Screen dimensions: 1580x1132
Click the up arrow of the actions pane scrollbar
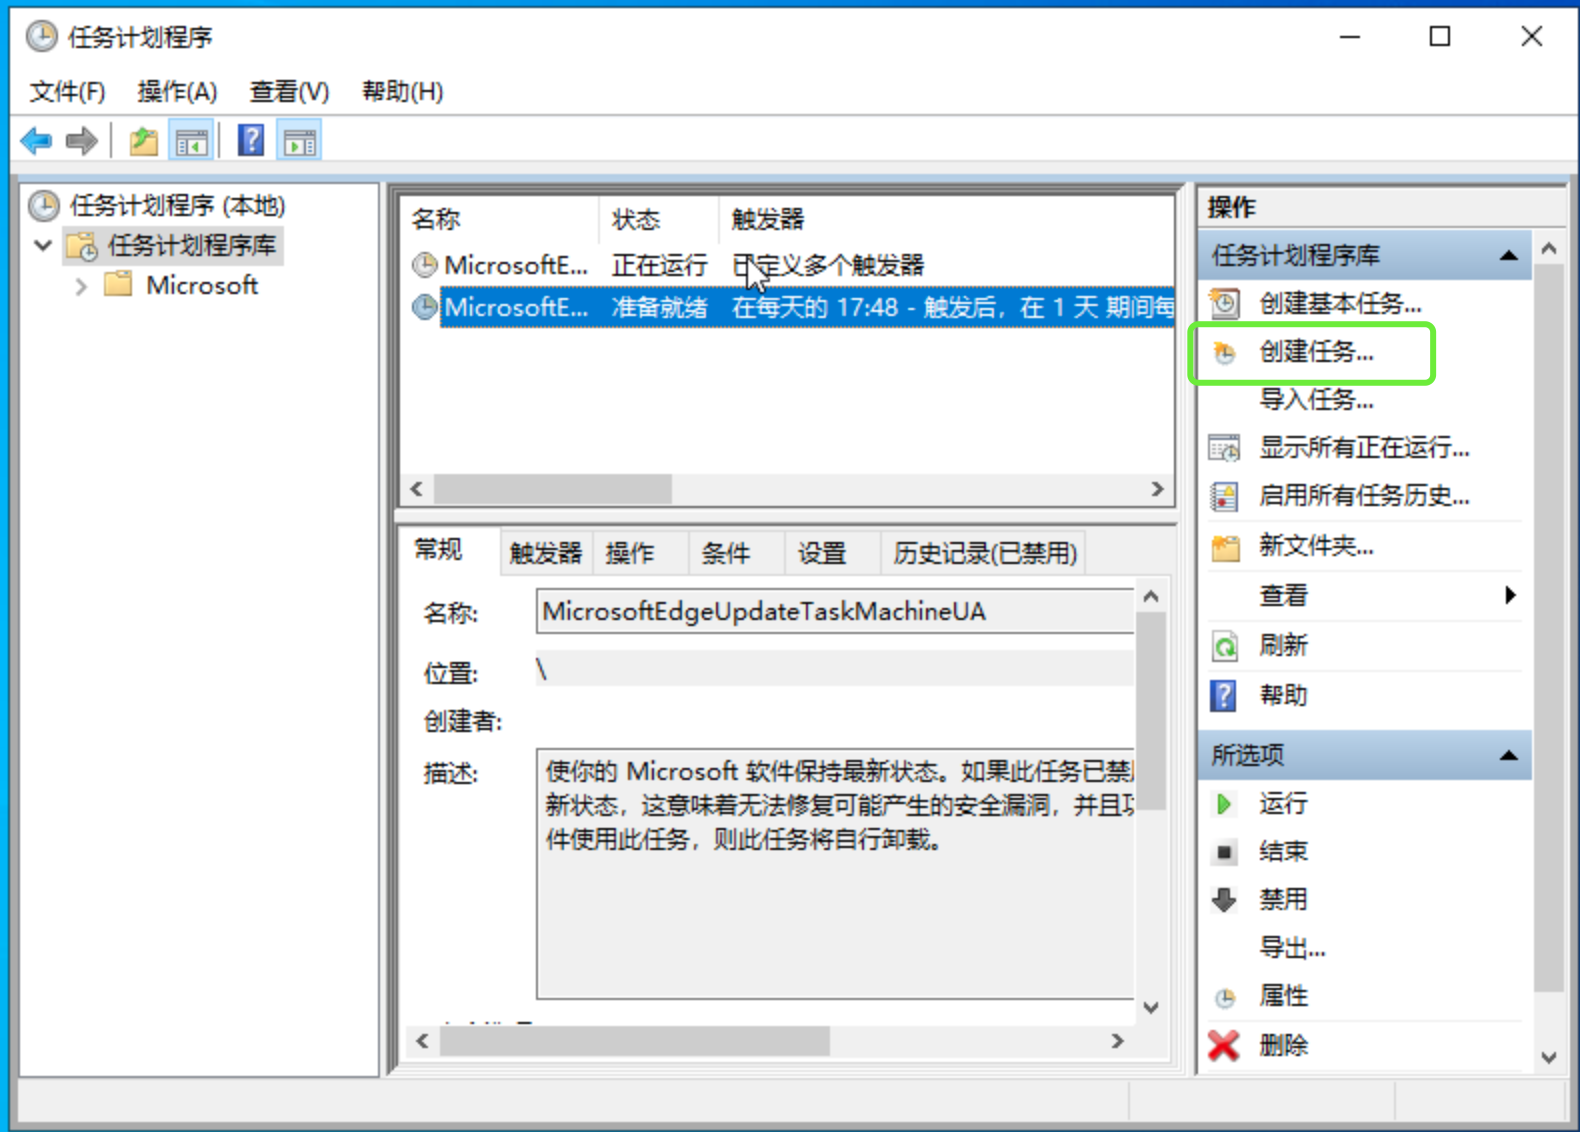click(1549, 248)
